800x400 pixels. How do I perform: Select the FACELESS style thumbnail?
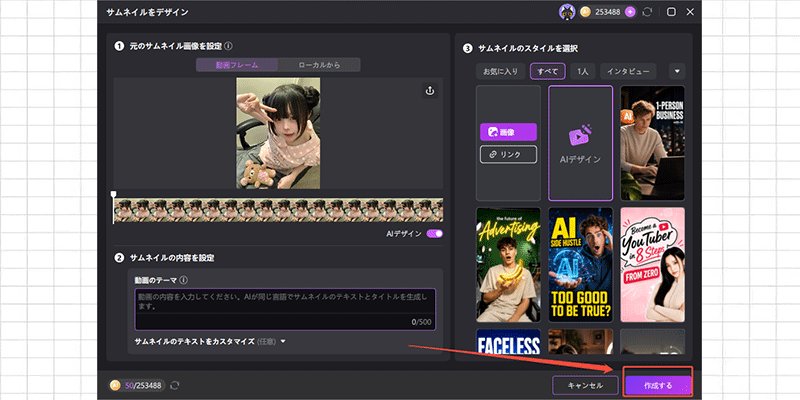(x=508, y=341)
